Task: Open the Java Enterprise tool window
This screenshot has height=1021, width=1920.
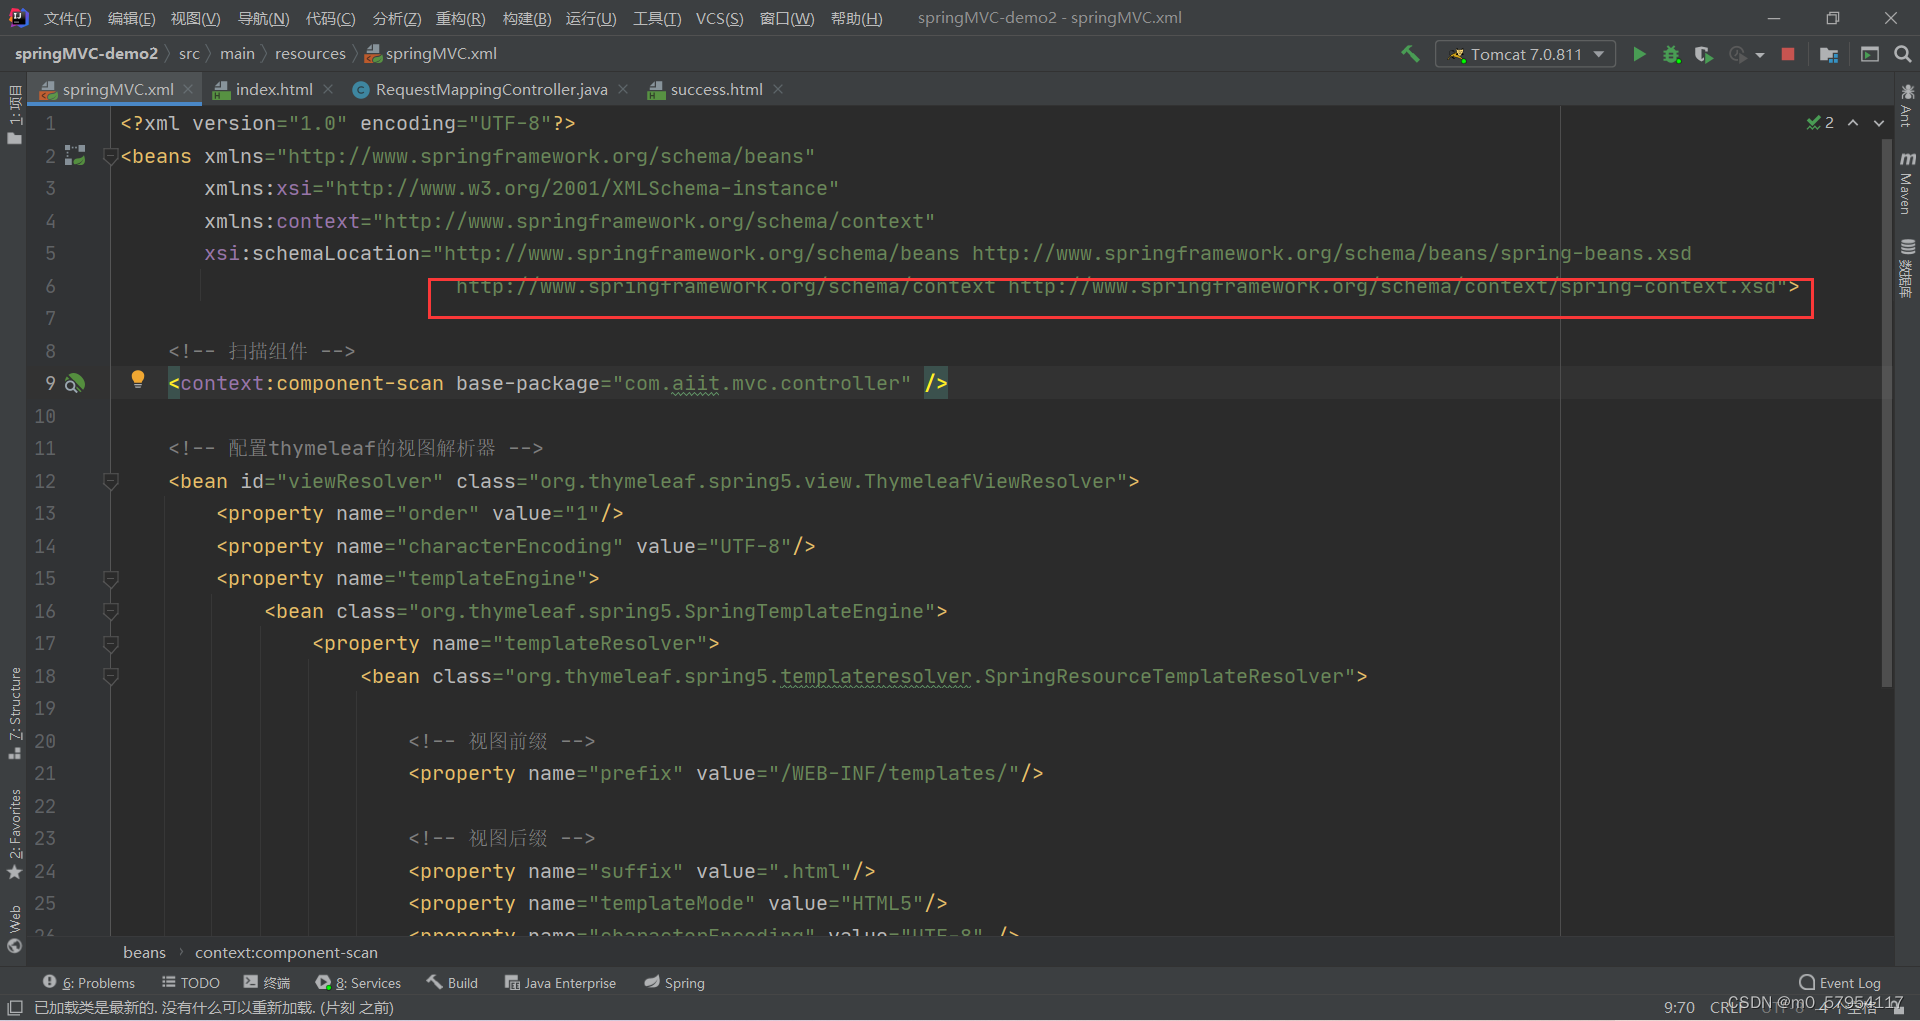Action: 561,983
